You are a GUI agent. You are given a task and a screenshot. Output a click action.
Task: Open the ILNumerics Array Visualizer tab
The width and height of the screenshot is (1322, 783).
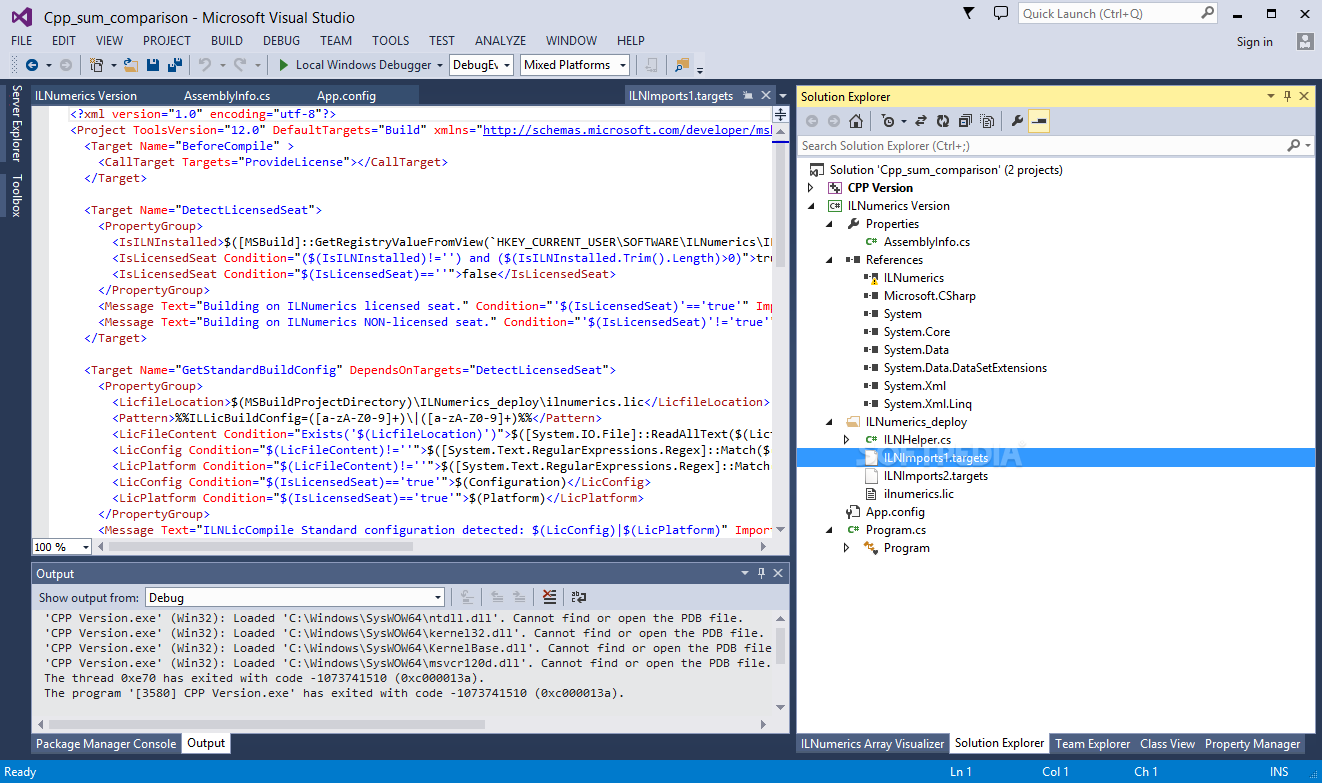(873, 744)
